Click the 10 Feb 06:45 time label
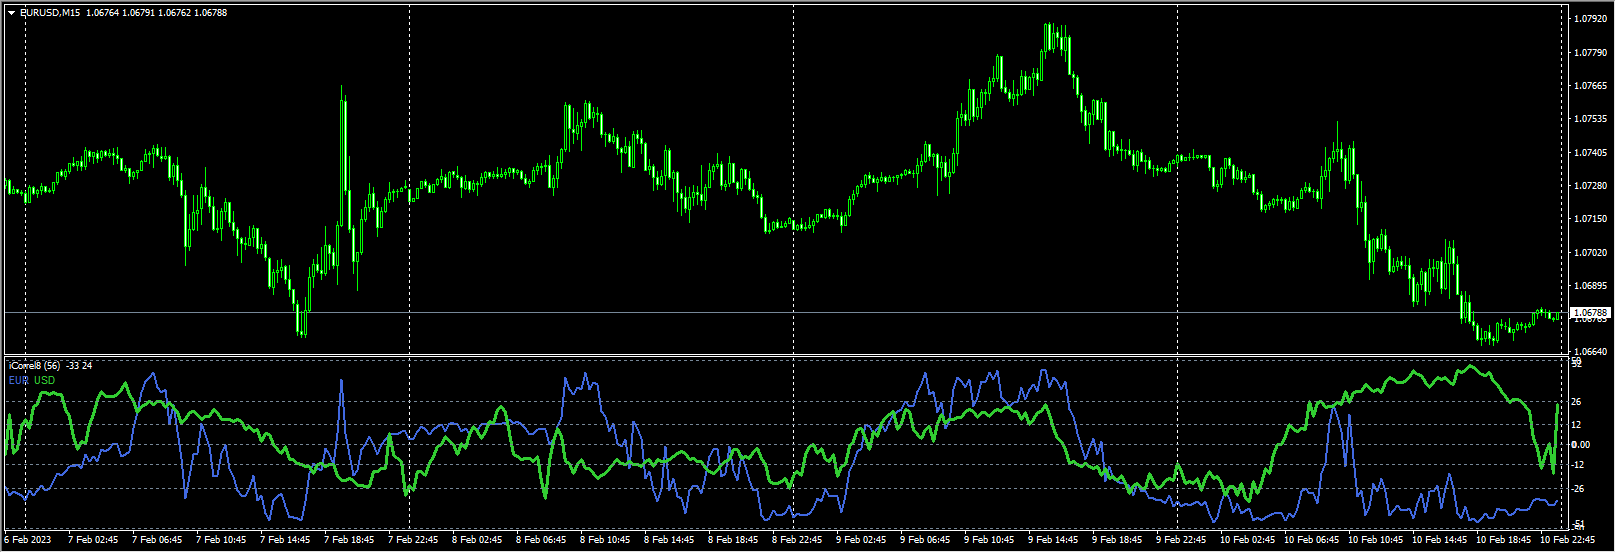This screenshot has height=553, width=1616. [x=1311, y=540]
